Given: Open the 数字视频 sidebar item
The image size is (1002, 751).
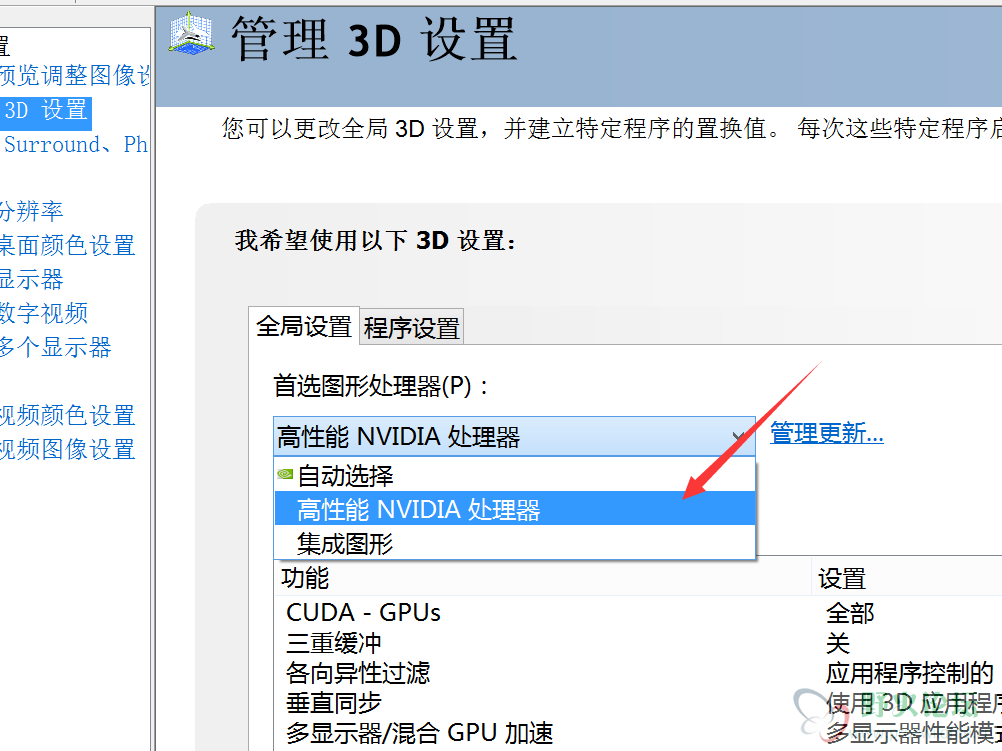Looking at the screenshot, I should coord(43,313).
